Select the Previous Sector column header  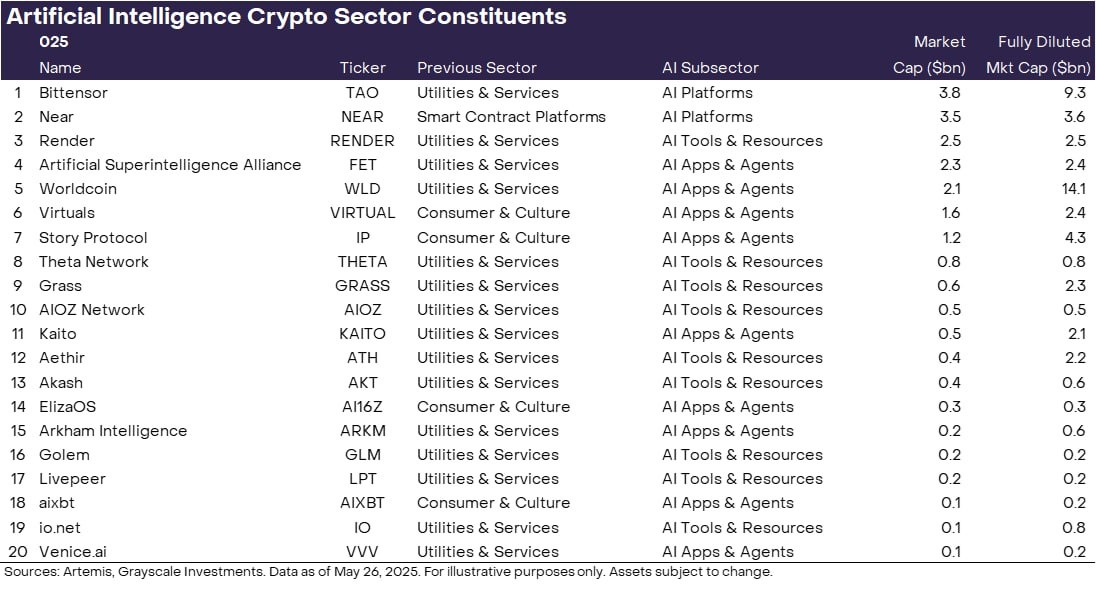pyautogui.click(x=477, y=68)
